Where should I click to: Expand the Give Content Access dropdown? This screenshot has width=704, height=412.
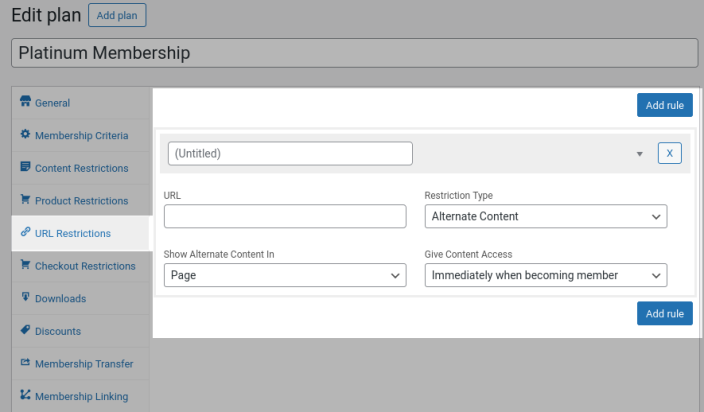[545, 275]
